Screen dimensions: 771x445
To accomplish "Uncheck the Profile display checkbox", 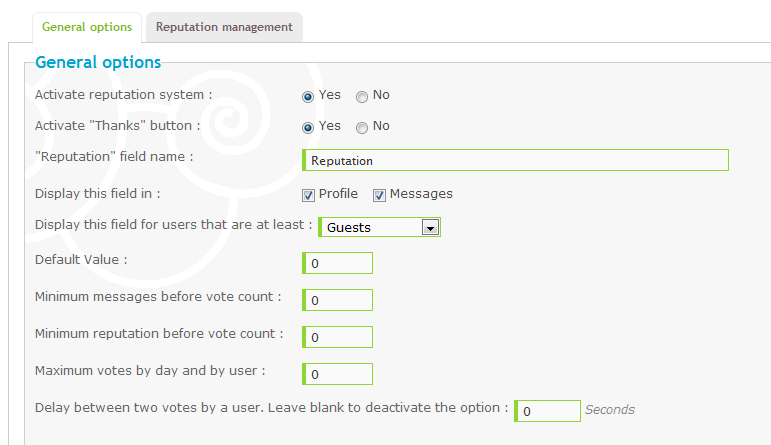I will (308, 195).
